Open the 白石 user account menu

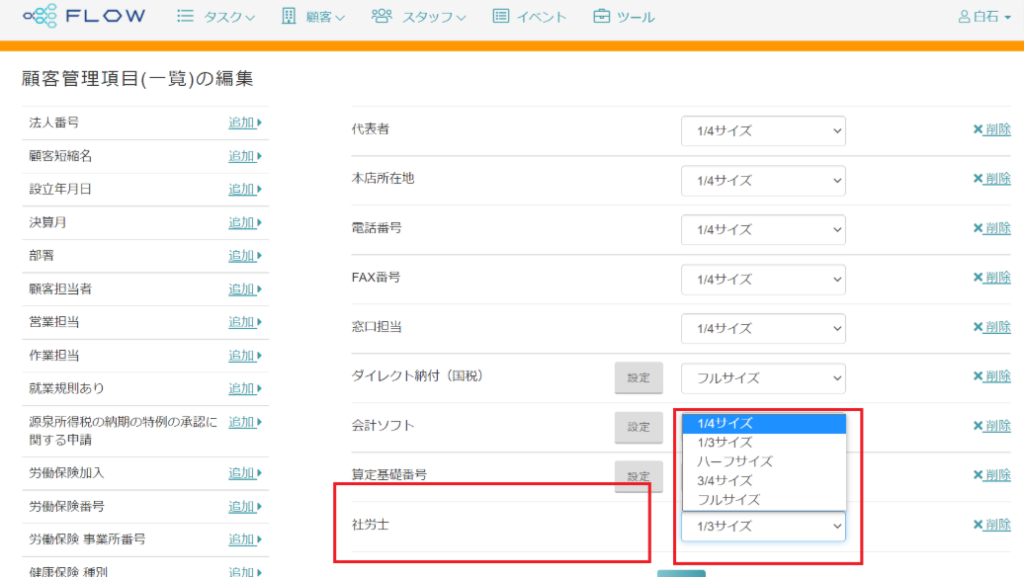[x=984, y=17]
